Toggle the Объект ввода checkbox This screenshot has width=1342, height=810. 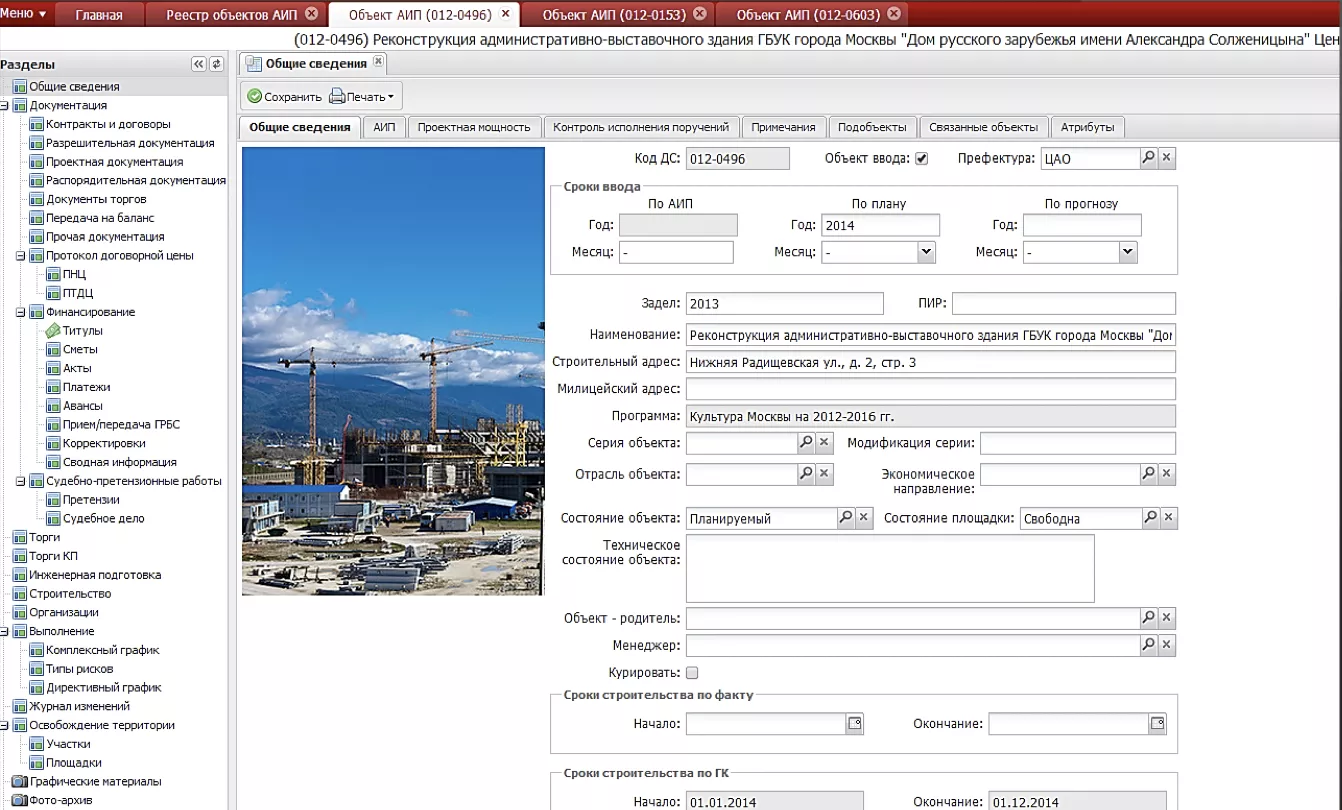tap(921, 158)
